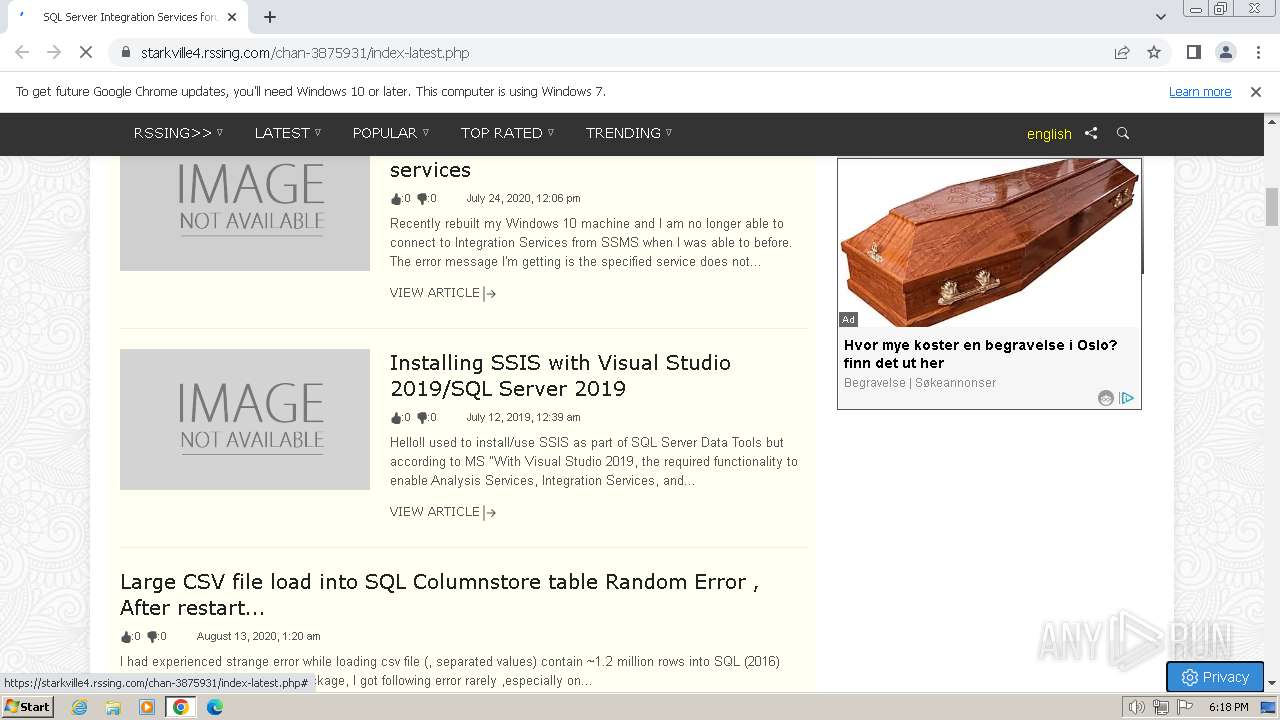Thumbs down the July 24, 2020 article
This screenshot has width=1280, height=720.
[x=422, y=199]
